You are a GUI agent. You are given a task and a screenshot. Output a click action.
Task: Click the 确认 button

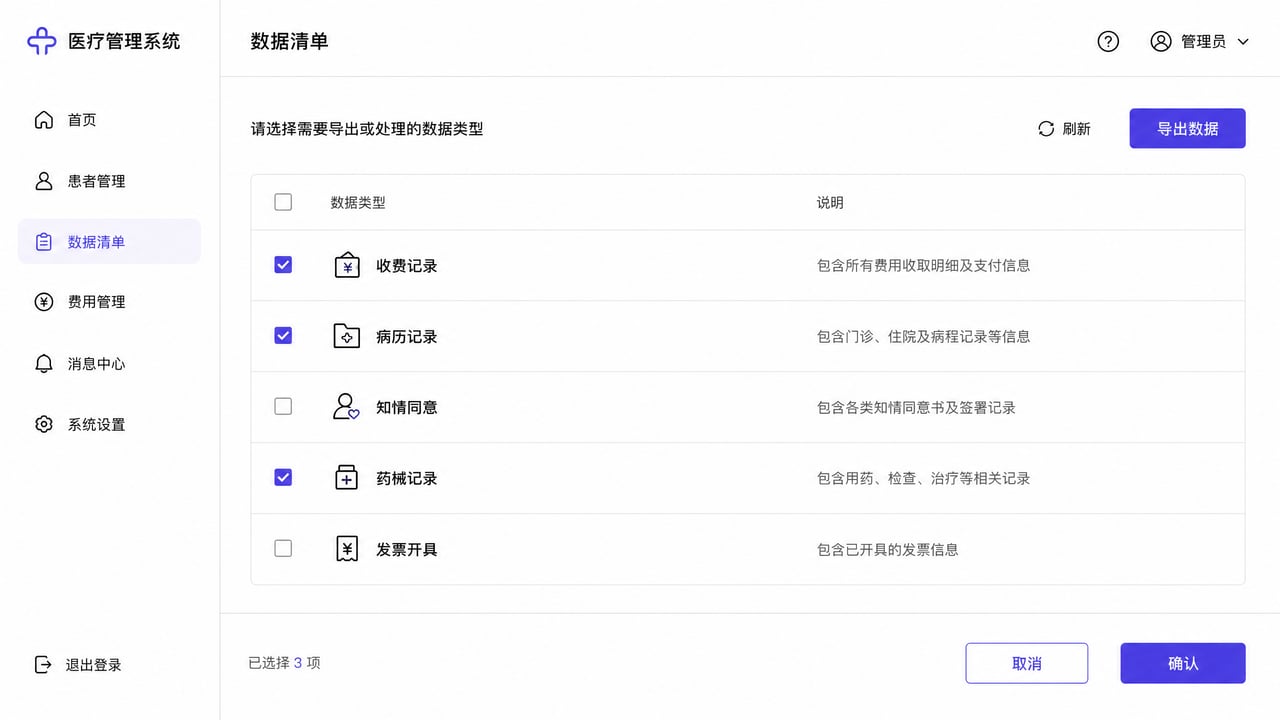coord(1183,663)
